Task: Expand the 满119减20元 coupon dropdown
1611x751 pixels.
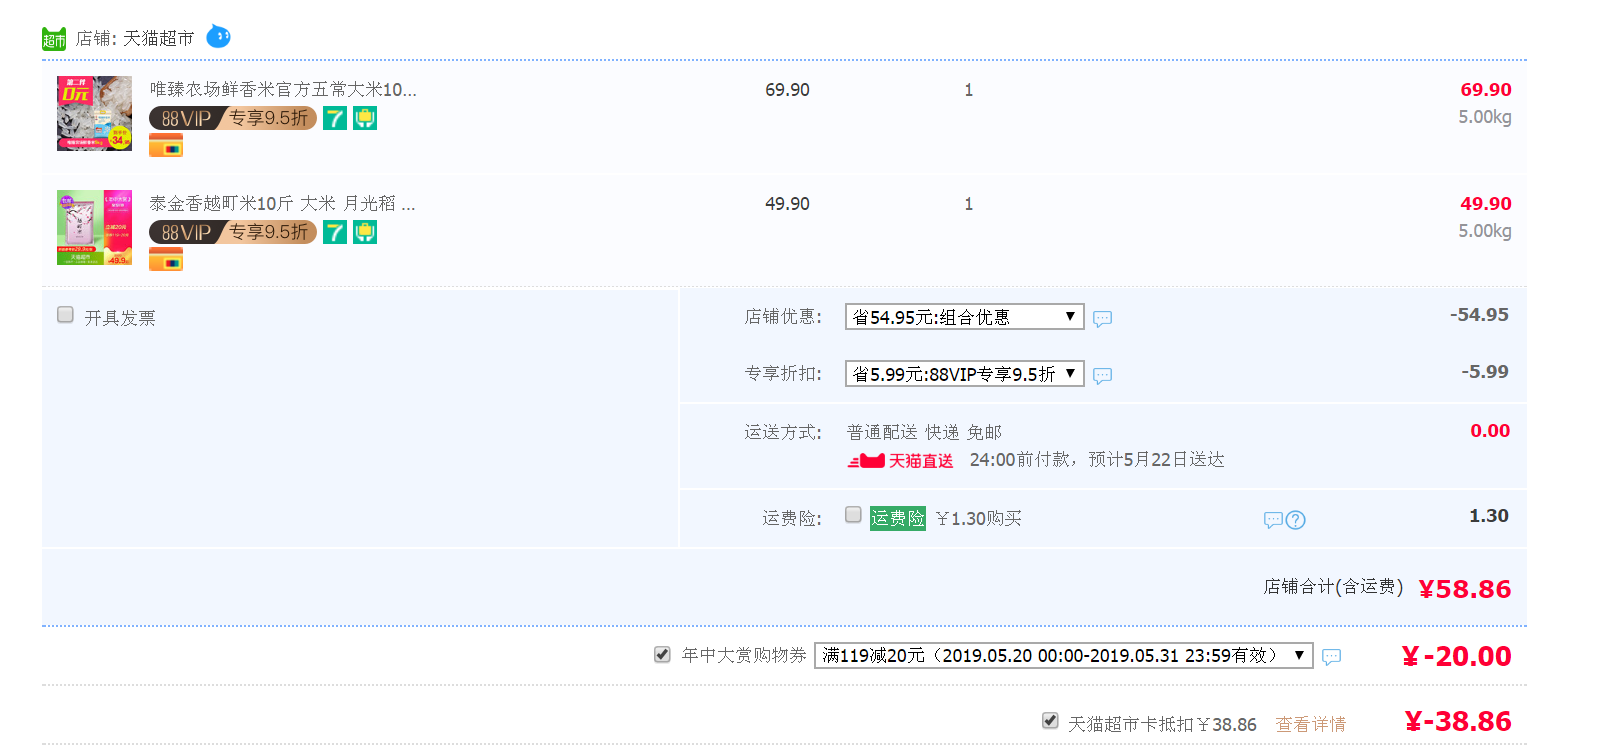Action: click(x=1064, y=655)
